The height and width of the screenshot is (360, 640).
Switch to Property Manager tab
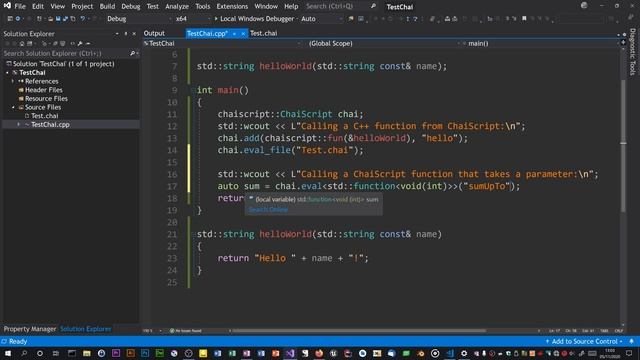click(x=30, y=329)
